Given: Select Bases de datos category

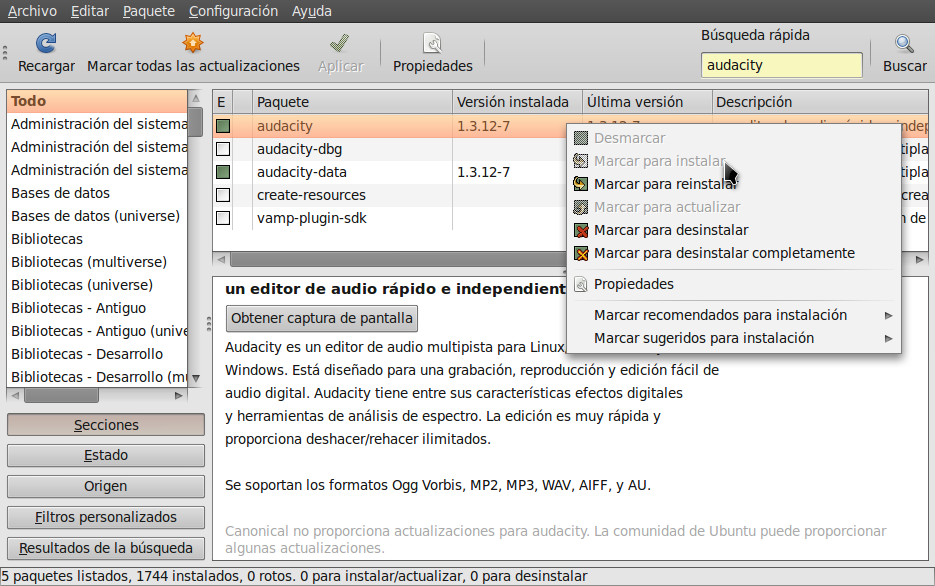Looking at the screenshot, I should point(97,193).
